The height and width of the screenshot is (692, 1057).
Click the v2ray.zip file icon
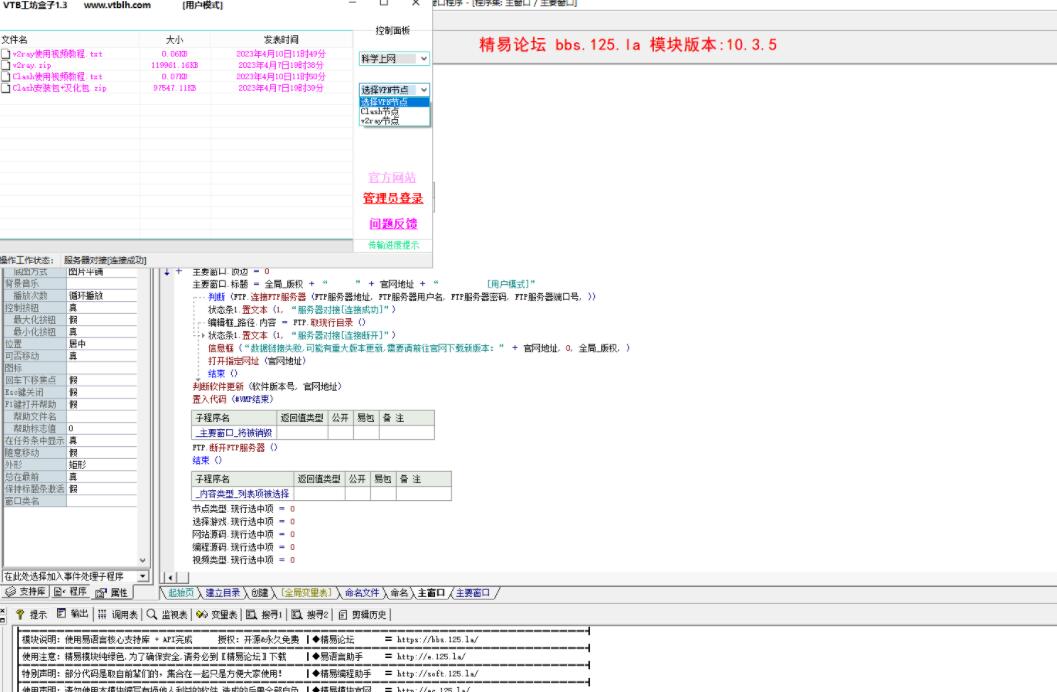point(6,65)
